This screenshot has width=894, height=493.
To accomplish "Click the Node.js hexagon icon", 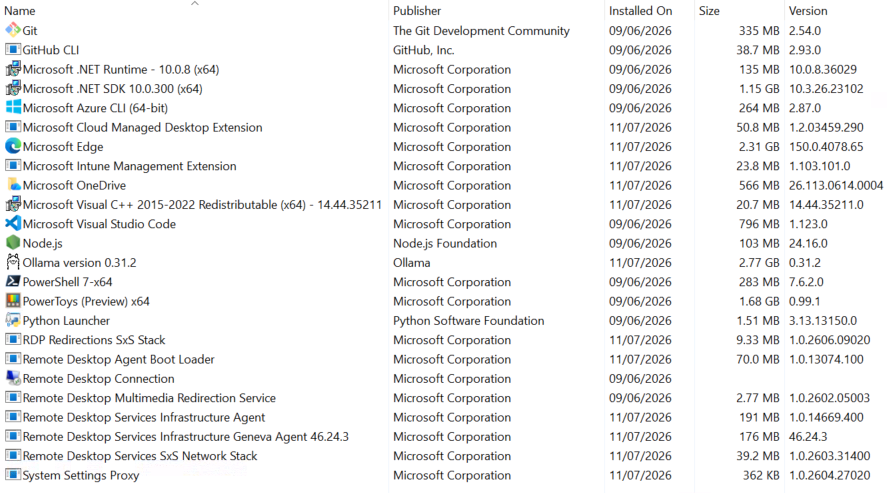I will click(x=13, y=243).
